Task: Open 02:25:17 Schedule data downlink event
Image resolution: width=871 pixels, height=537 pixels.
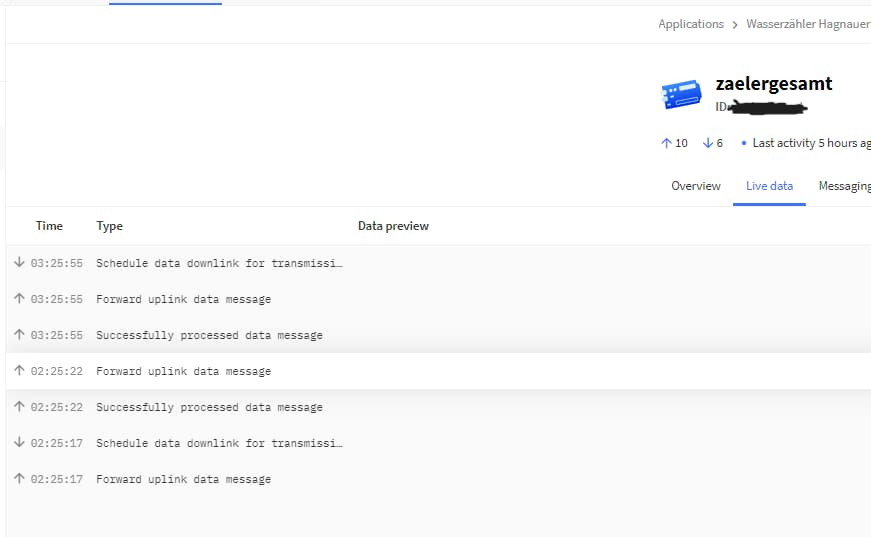Action: [438, 443]
